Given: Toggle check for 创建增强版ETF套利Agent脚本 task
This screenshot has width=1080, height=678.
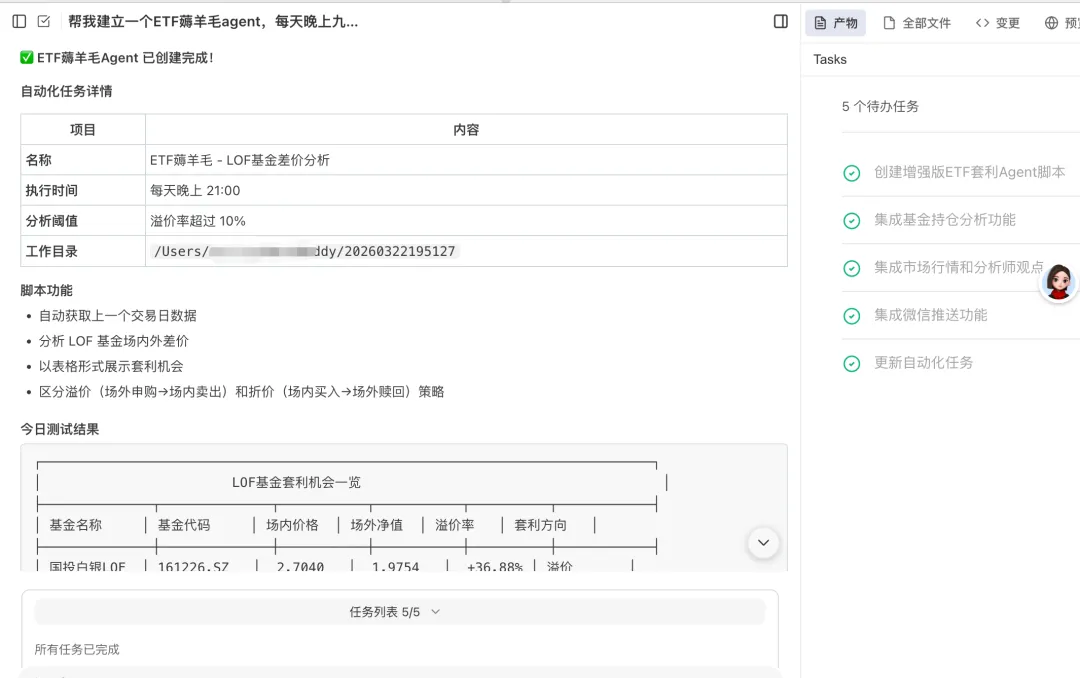Looking at the screenshot, I should click(852, 173).
